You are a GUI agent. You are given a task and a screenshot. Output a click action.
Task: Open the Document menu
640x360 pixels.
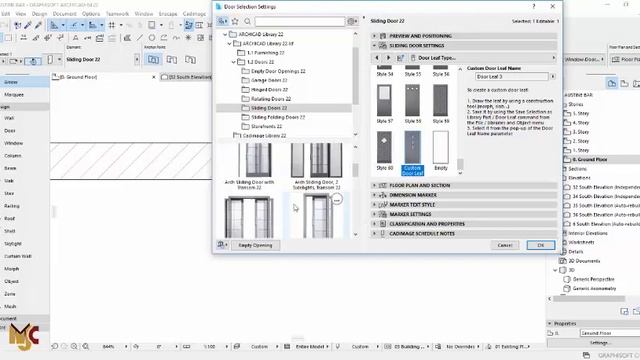(x=64, y=14)
